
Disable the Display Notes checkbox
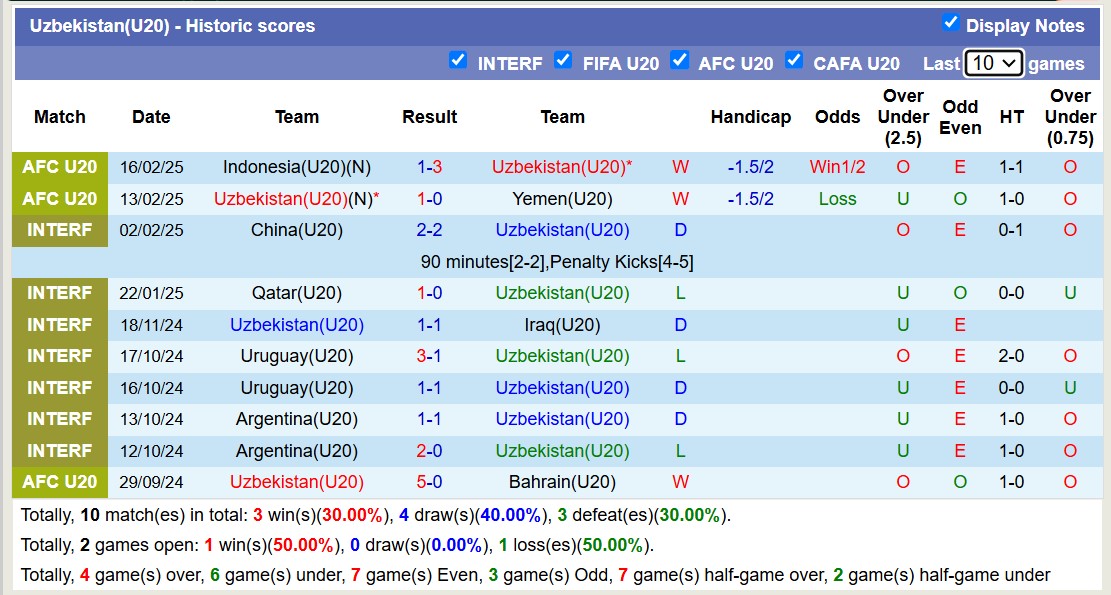(x=949, y=26)
